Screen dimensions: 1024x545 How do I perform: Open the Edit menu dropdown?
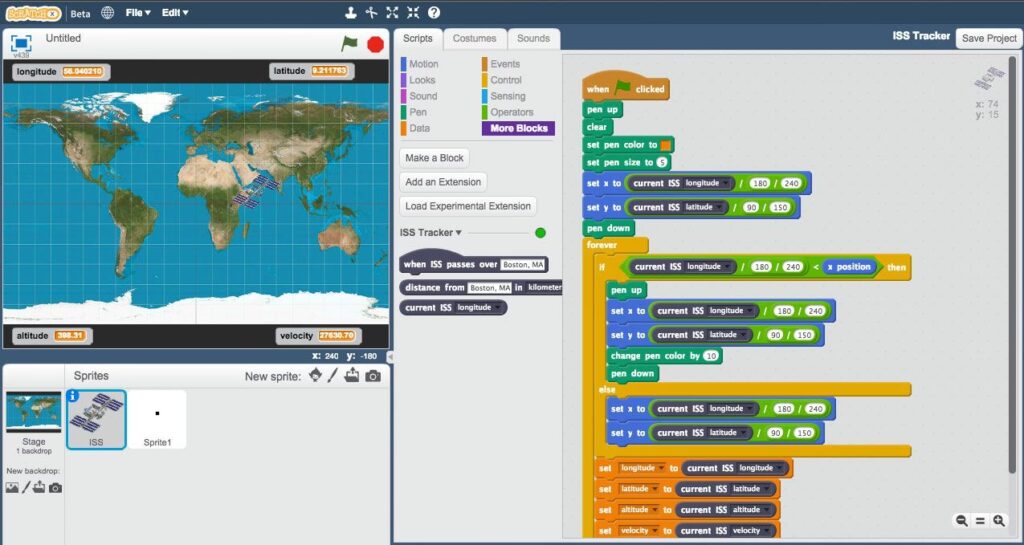[175, 13]
